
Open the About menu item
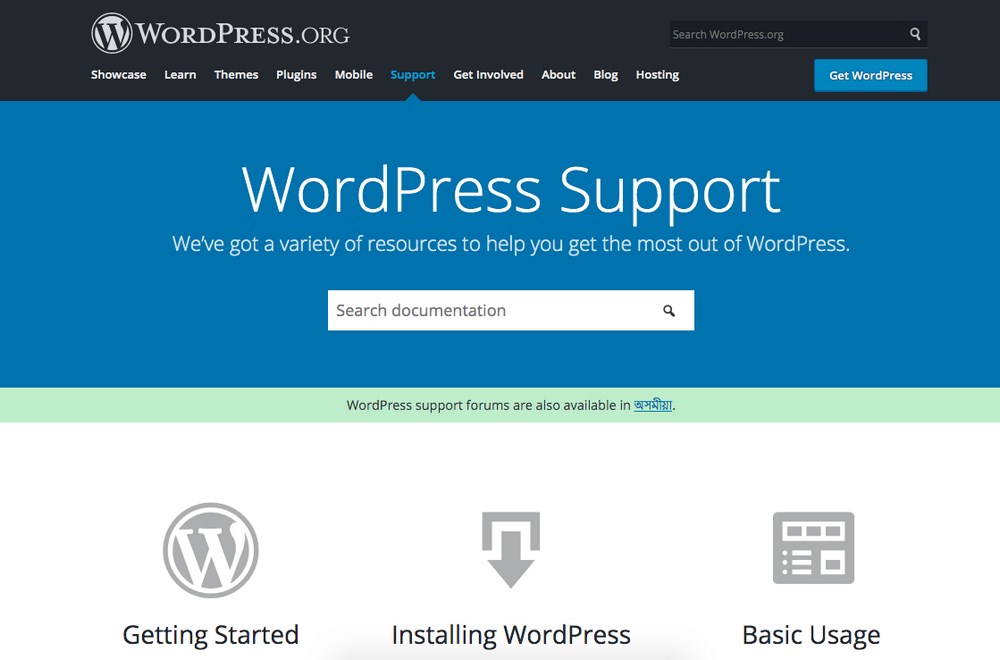[x=558, y=75]
